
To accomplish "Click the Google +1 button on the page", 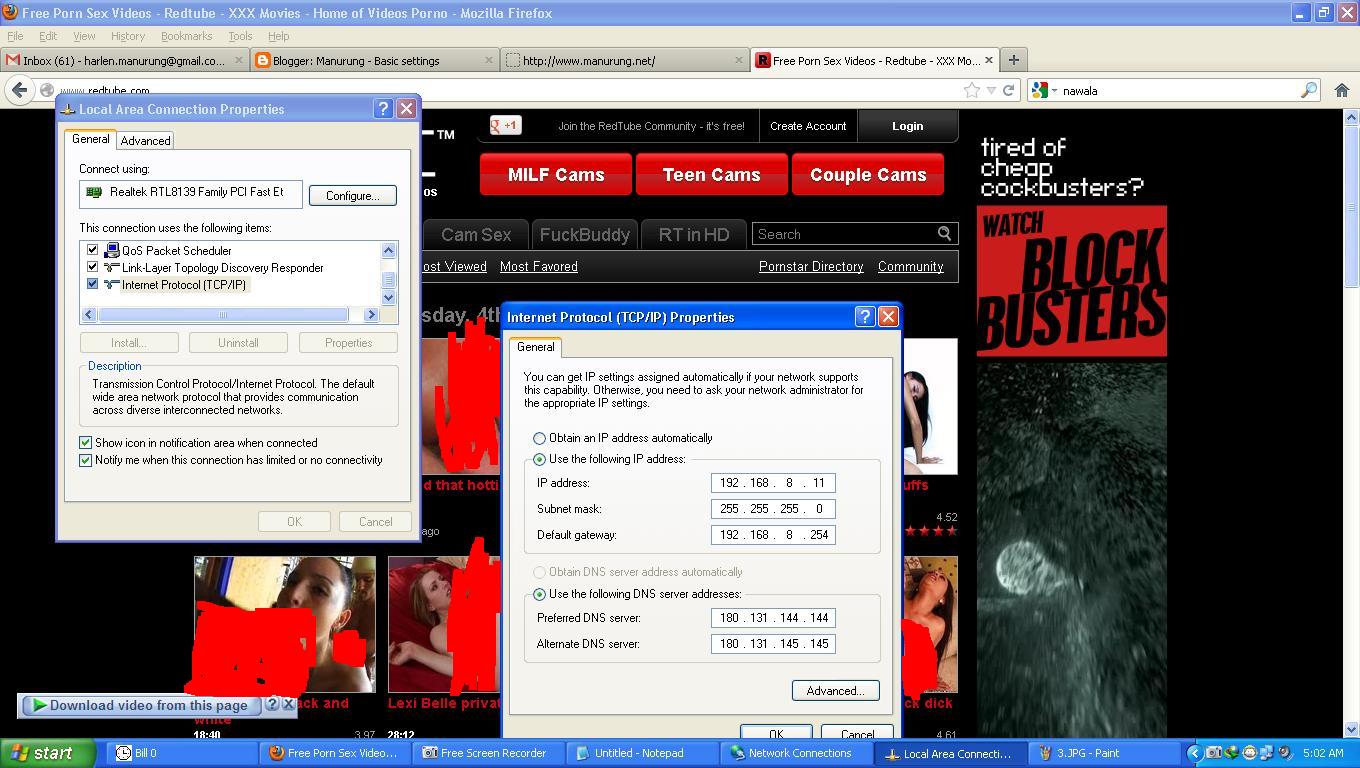I will pyautogui.click(x=505, y=126).
